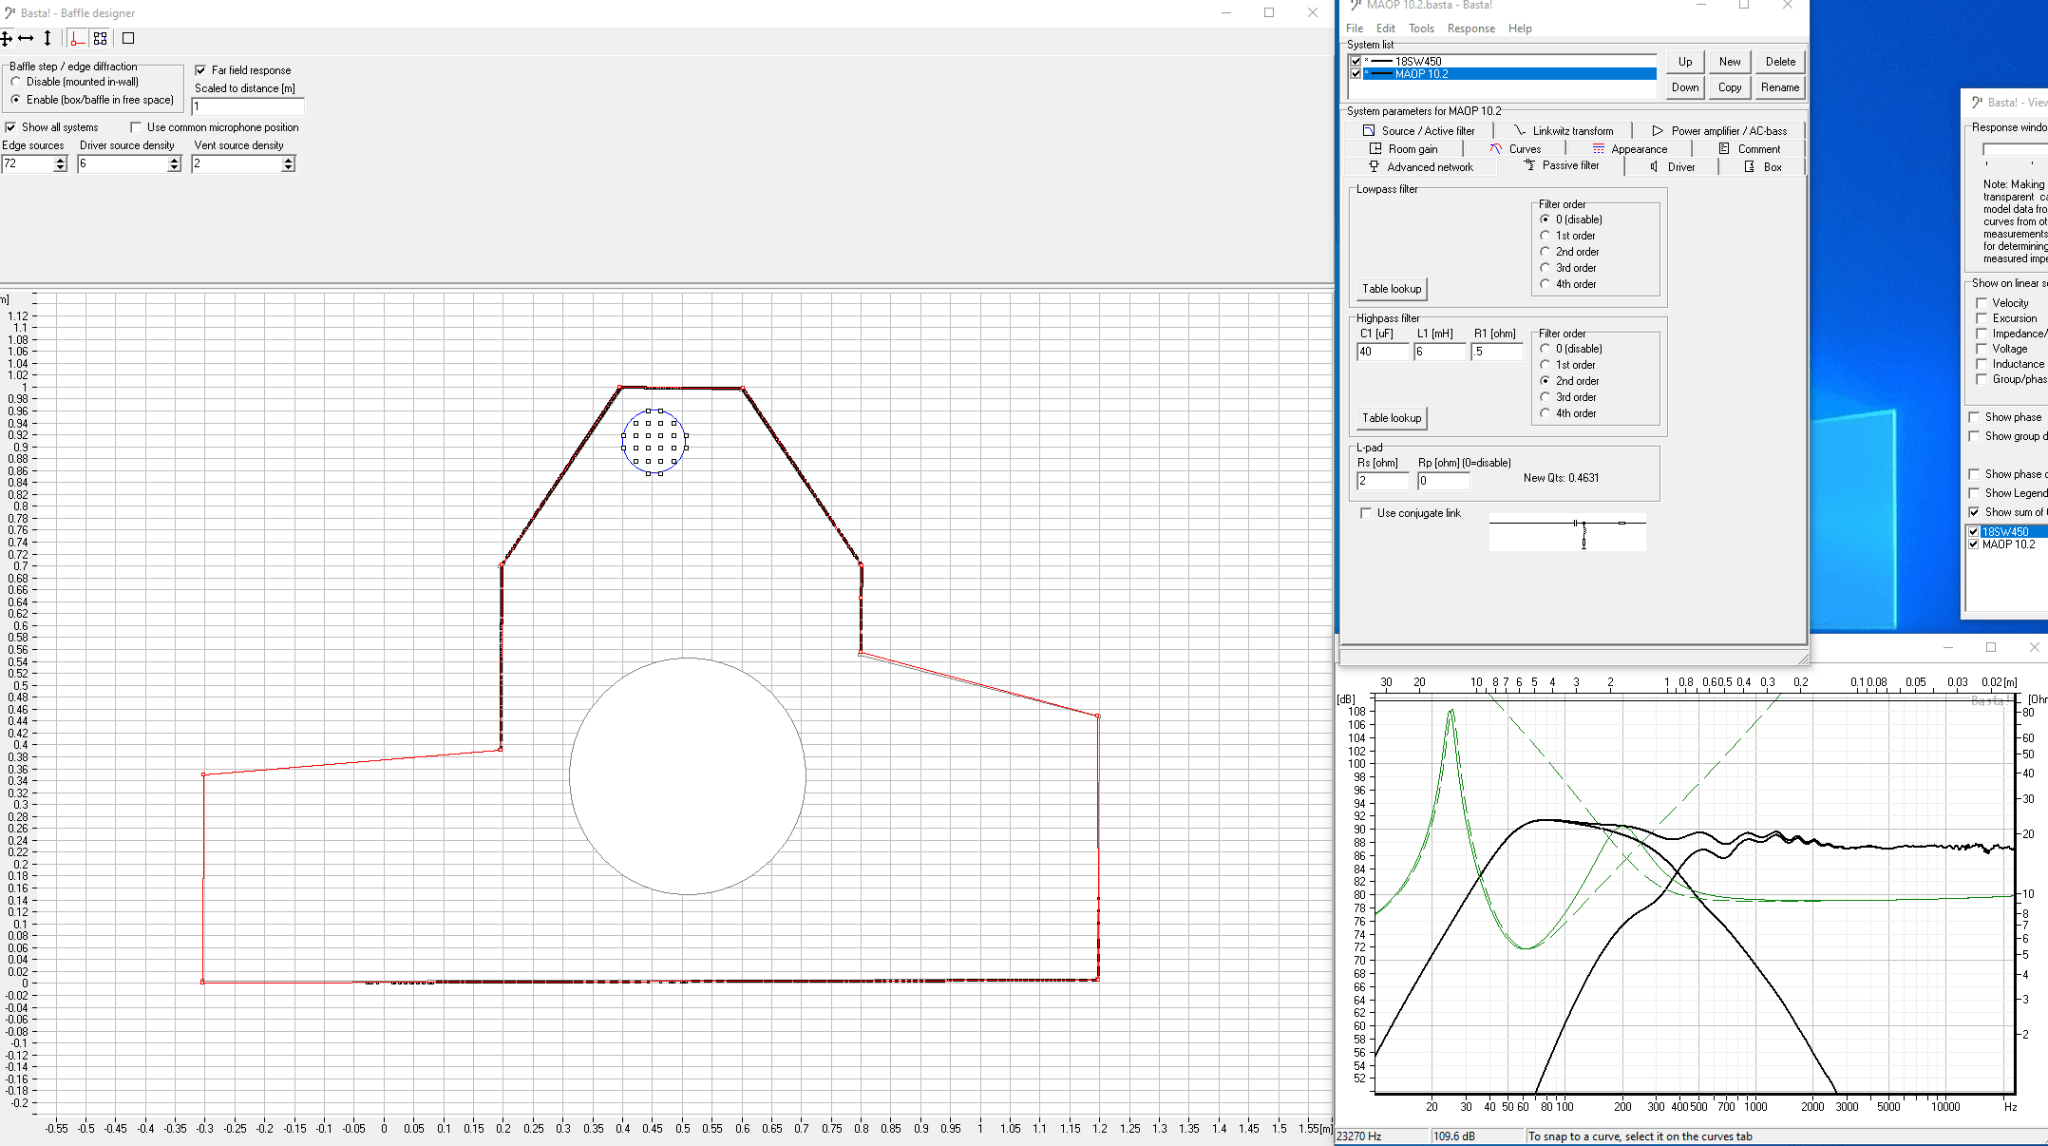Decrease the Edge sources spinner value

pyautogui.click(x=60, y=168)
